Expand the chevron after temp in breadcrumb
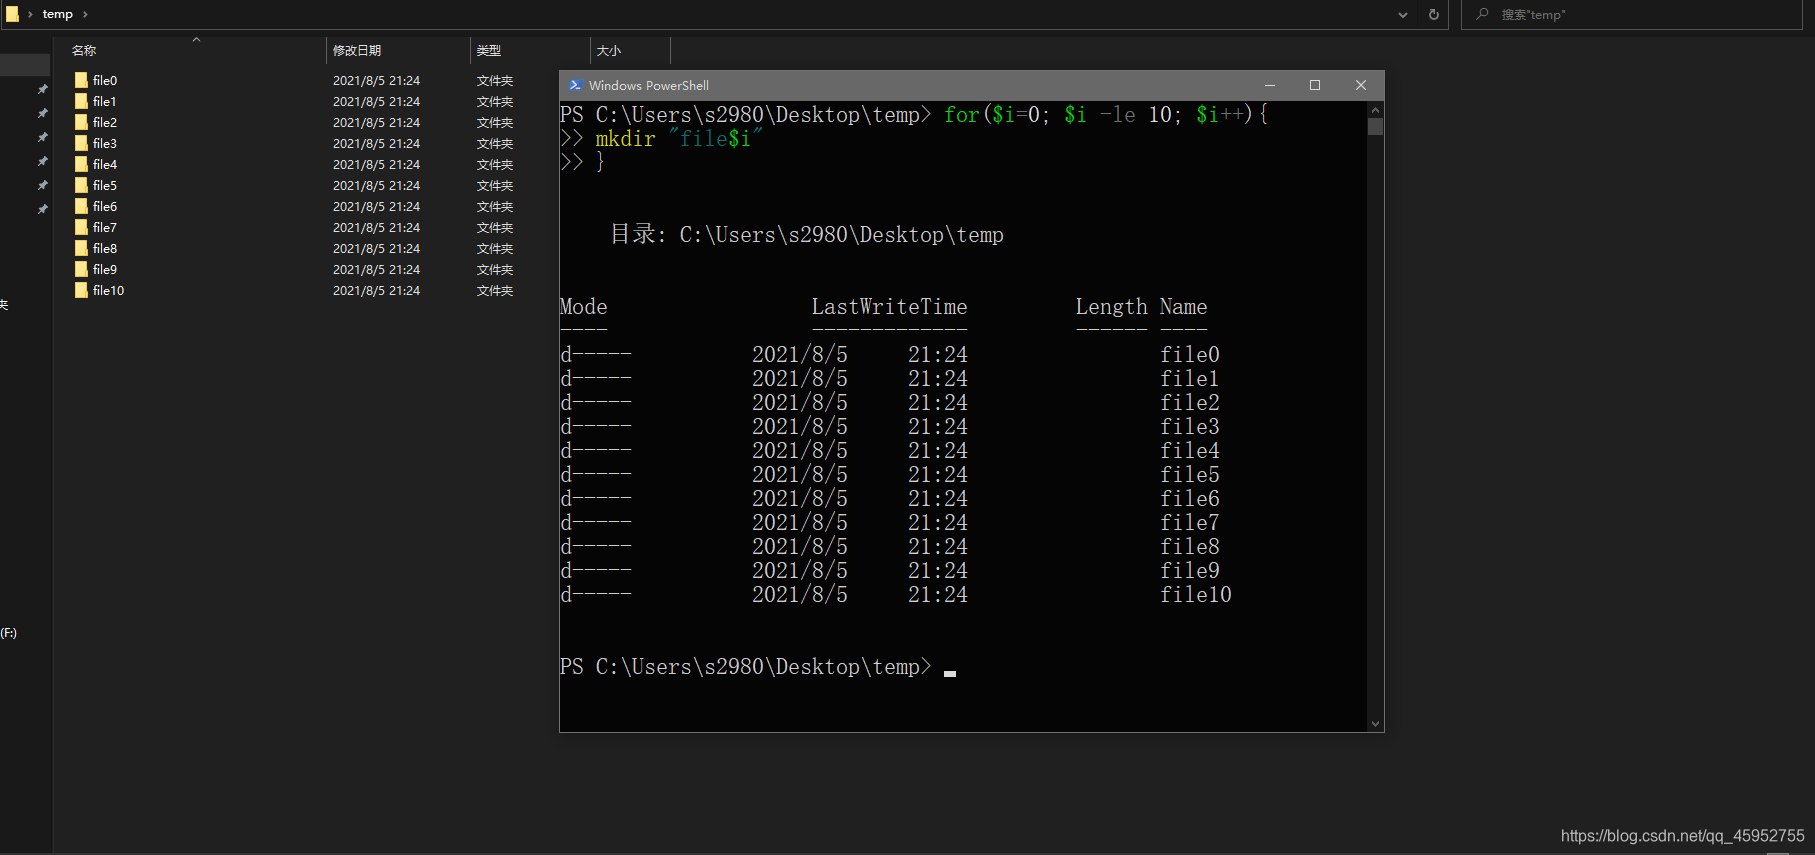Viewport: 1815px width, 855px height. [85, 14]
